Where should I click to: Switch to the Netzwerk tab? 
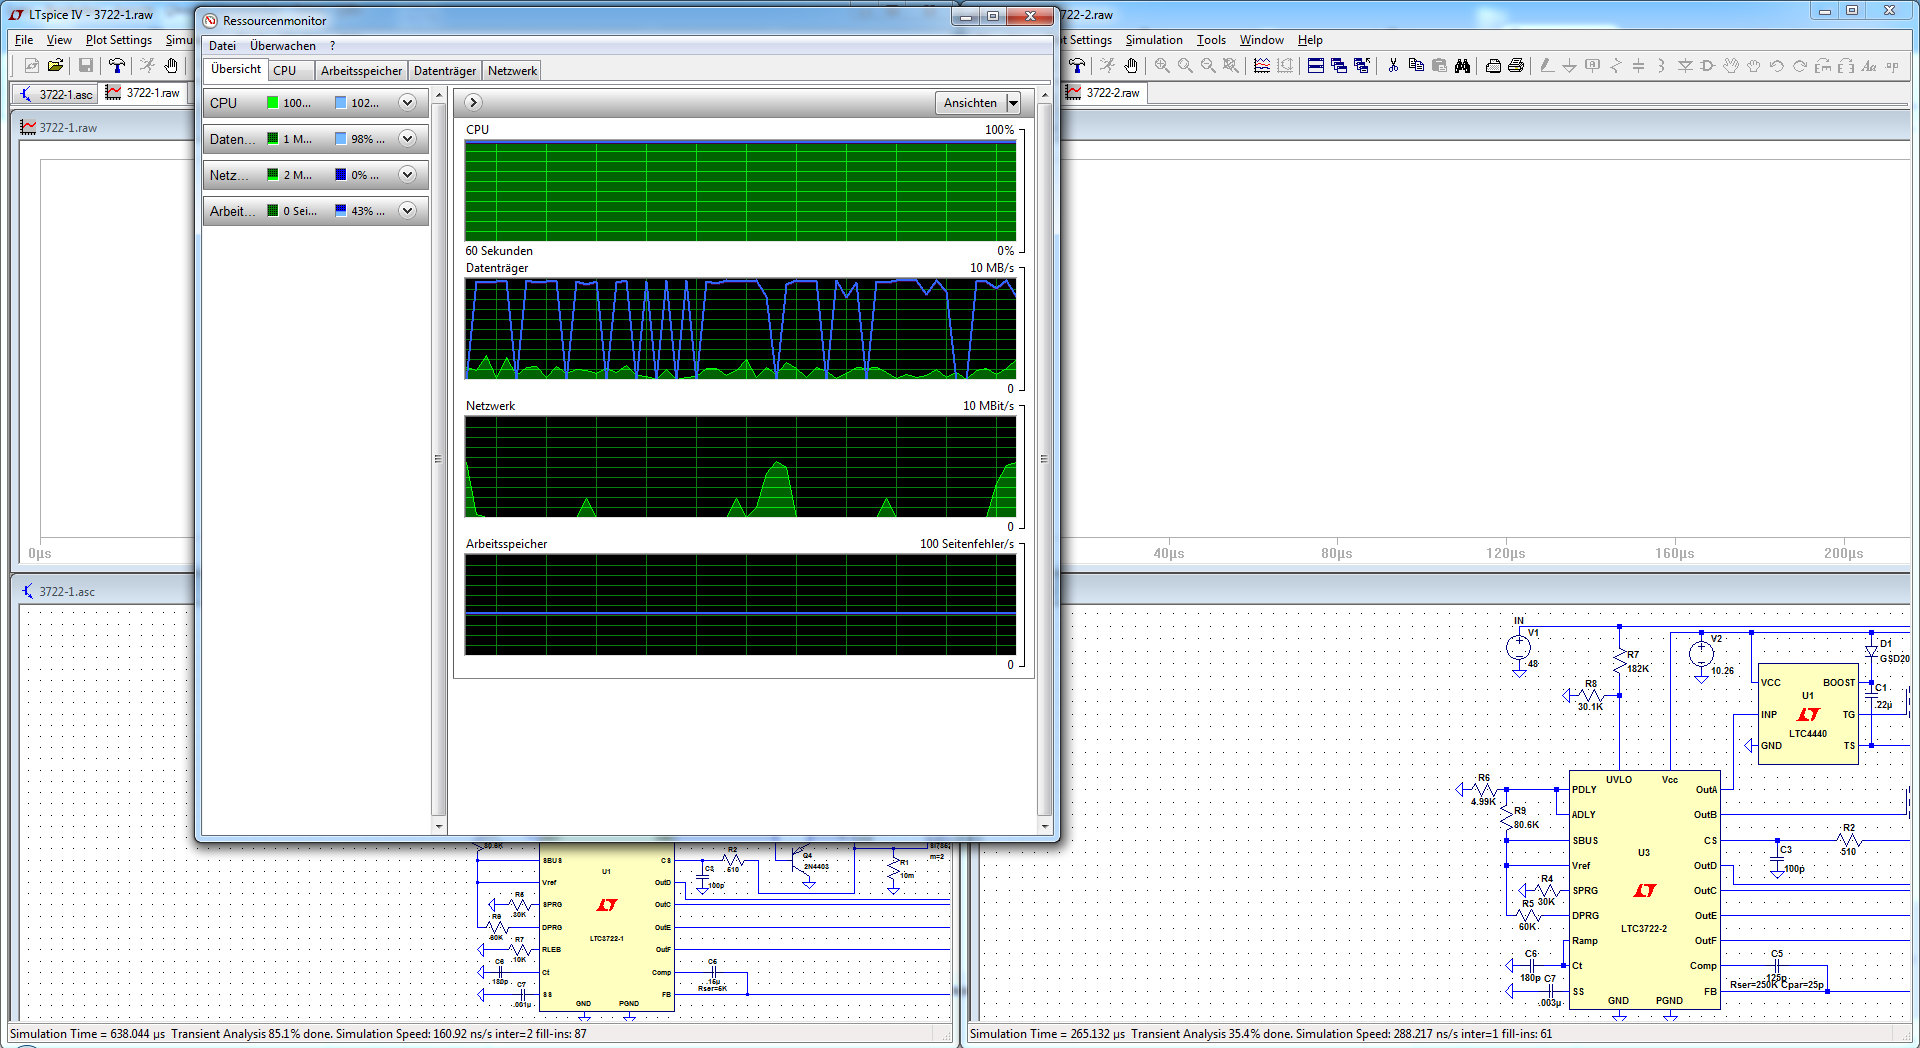[x=512, y=71]
